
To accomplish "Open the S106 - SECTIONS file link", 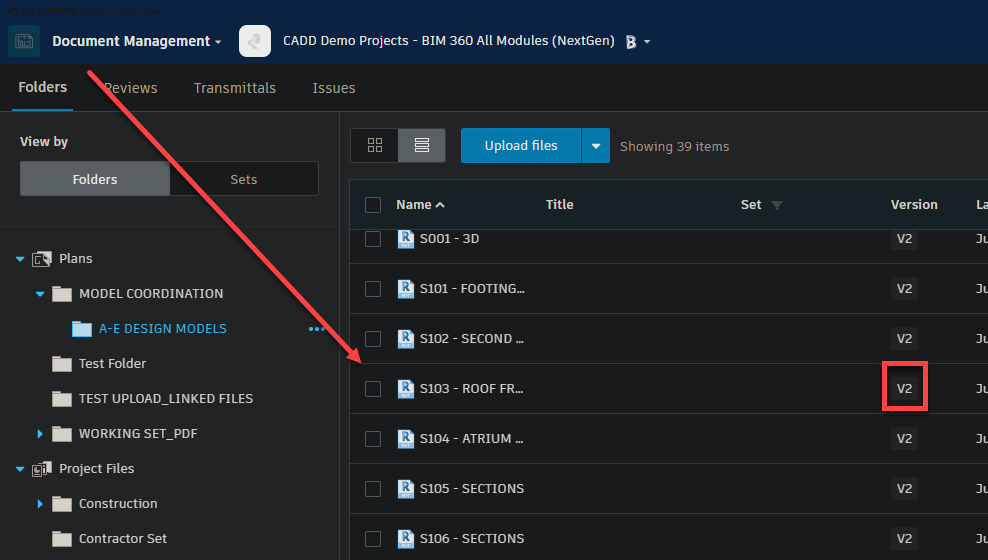I will (472, 539).
